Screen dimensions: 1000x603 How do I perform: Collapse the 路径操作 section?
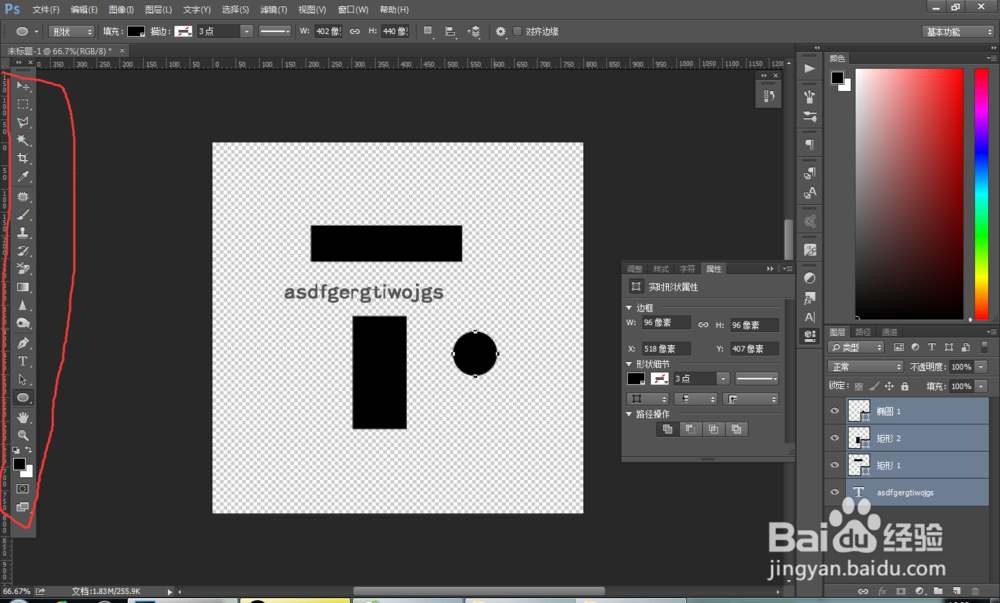point(629,414)
